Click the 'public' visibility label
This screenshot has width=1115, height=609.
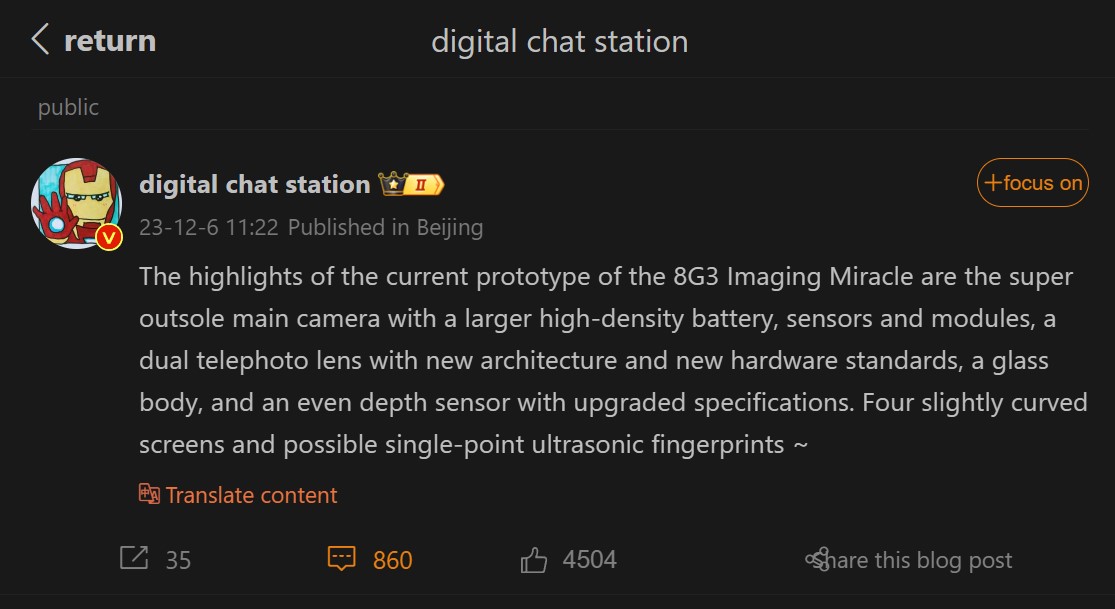(68, 107)
